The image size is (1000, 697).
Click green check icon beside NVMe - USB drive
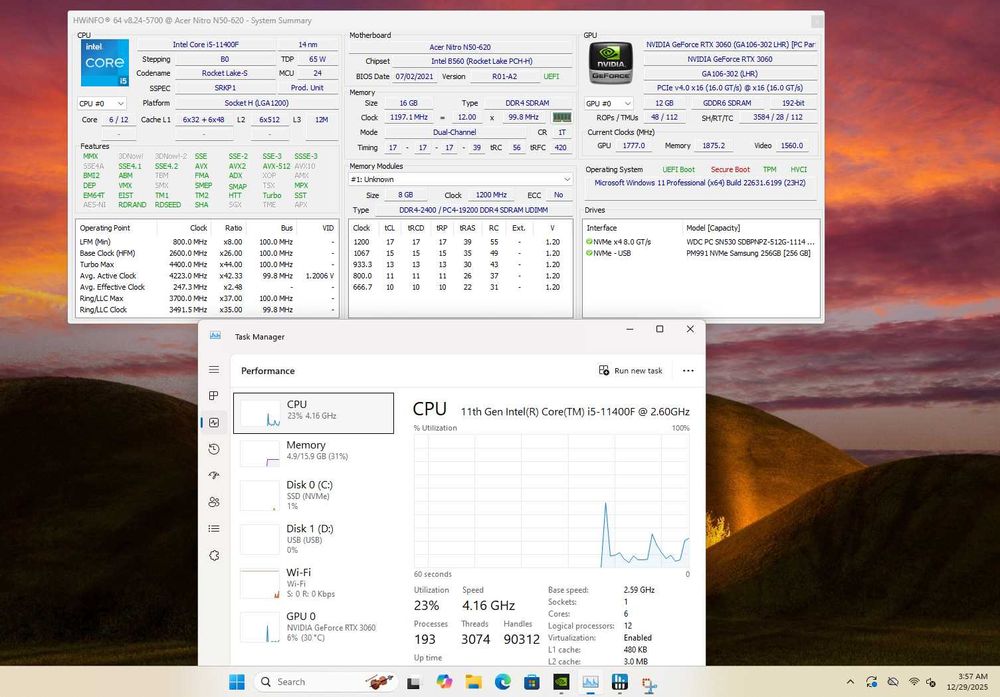coord(589,253)
